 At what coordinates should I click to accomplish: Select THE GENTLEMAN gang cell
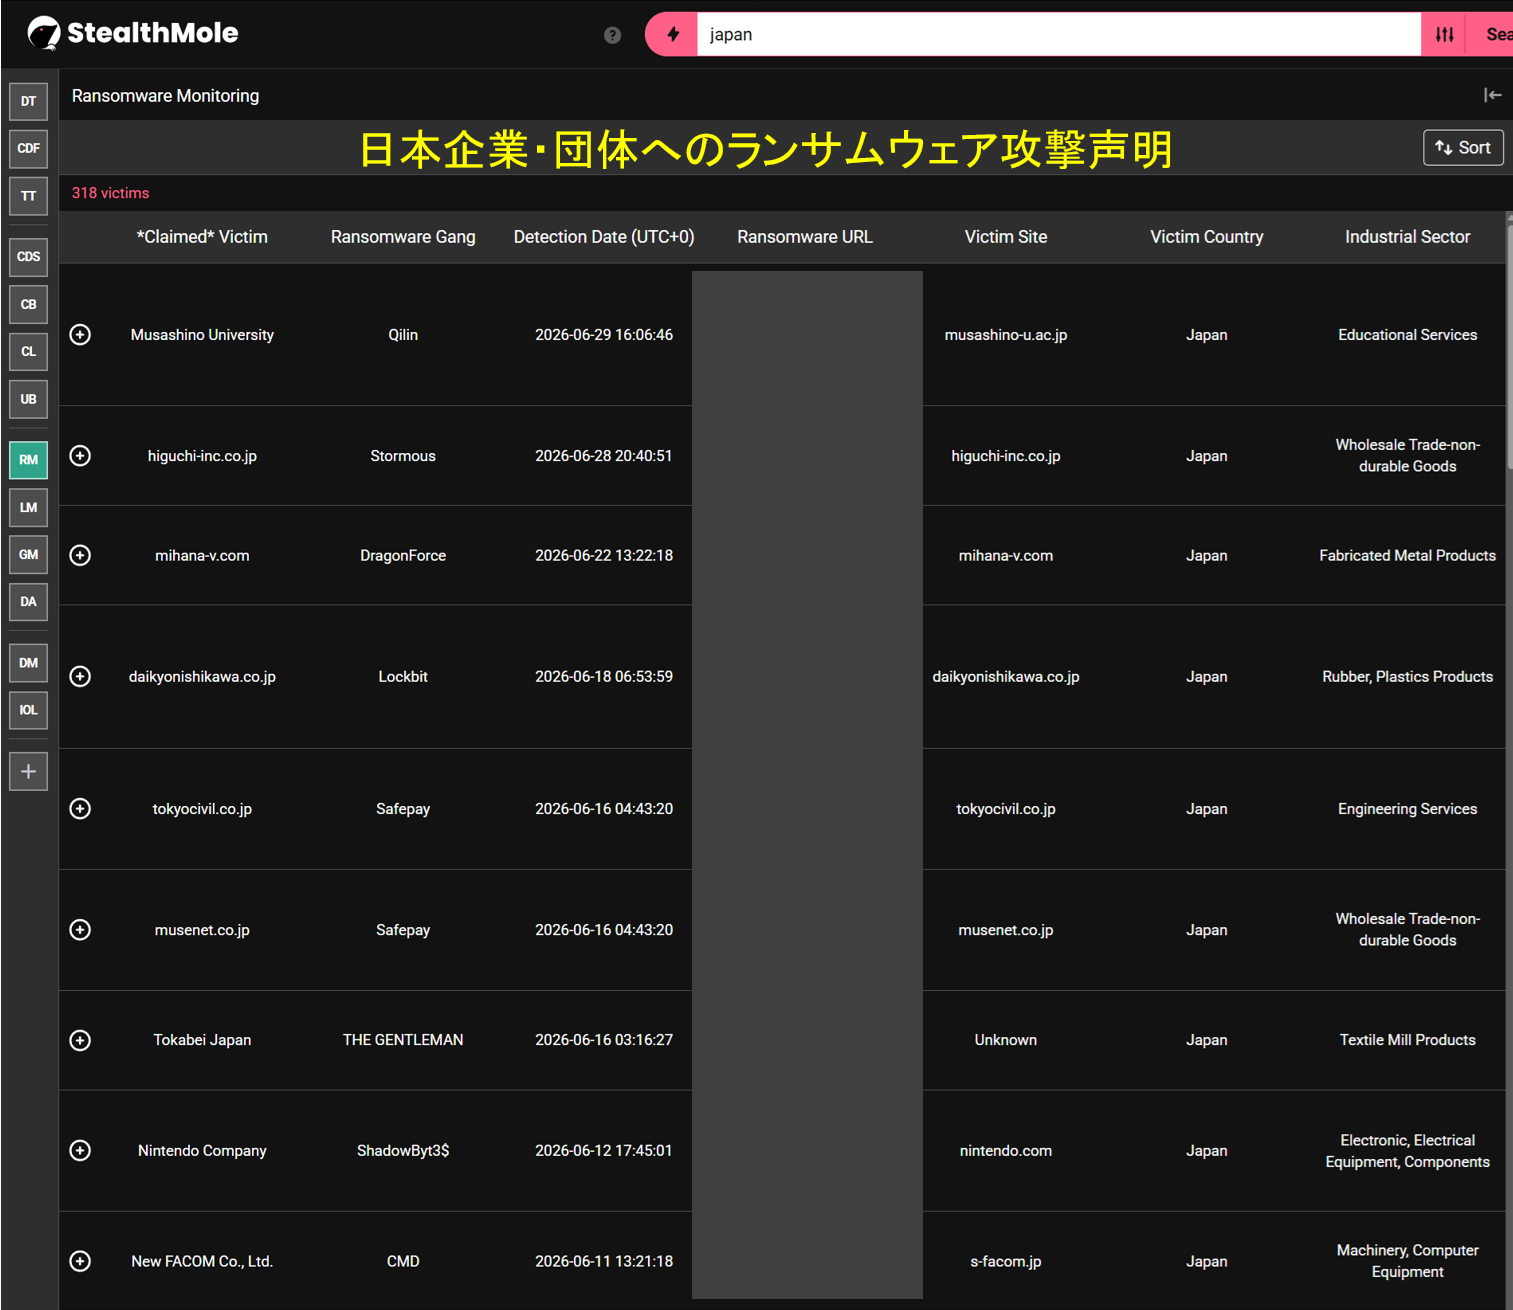pyautogui.click(x=403, y=1040)
